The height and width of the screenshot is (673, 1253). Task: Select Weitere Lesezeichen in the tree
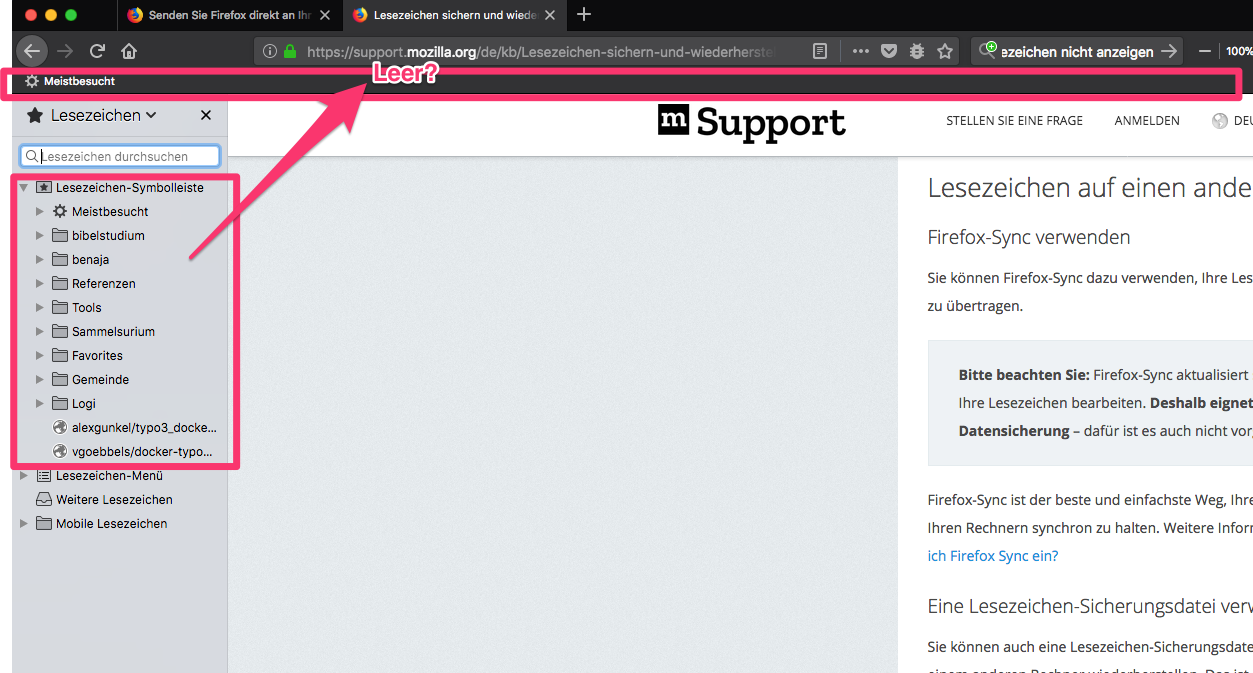pyautogui.click(x=114, y=499)
